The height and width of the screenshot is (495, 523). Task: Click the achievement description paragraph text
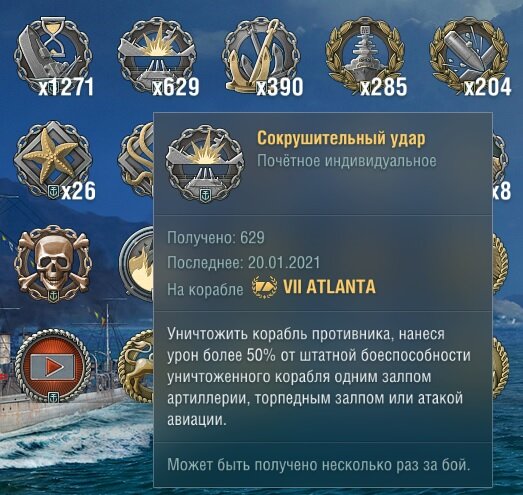point(319,377)
